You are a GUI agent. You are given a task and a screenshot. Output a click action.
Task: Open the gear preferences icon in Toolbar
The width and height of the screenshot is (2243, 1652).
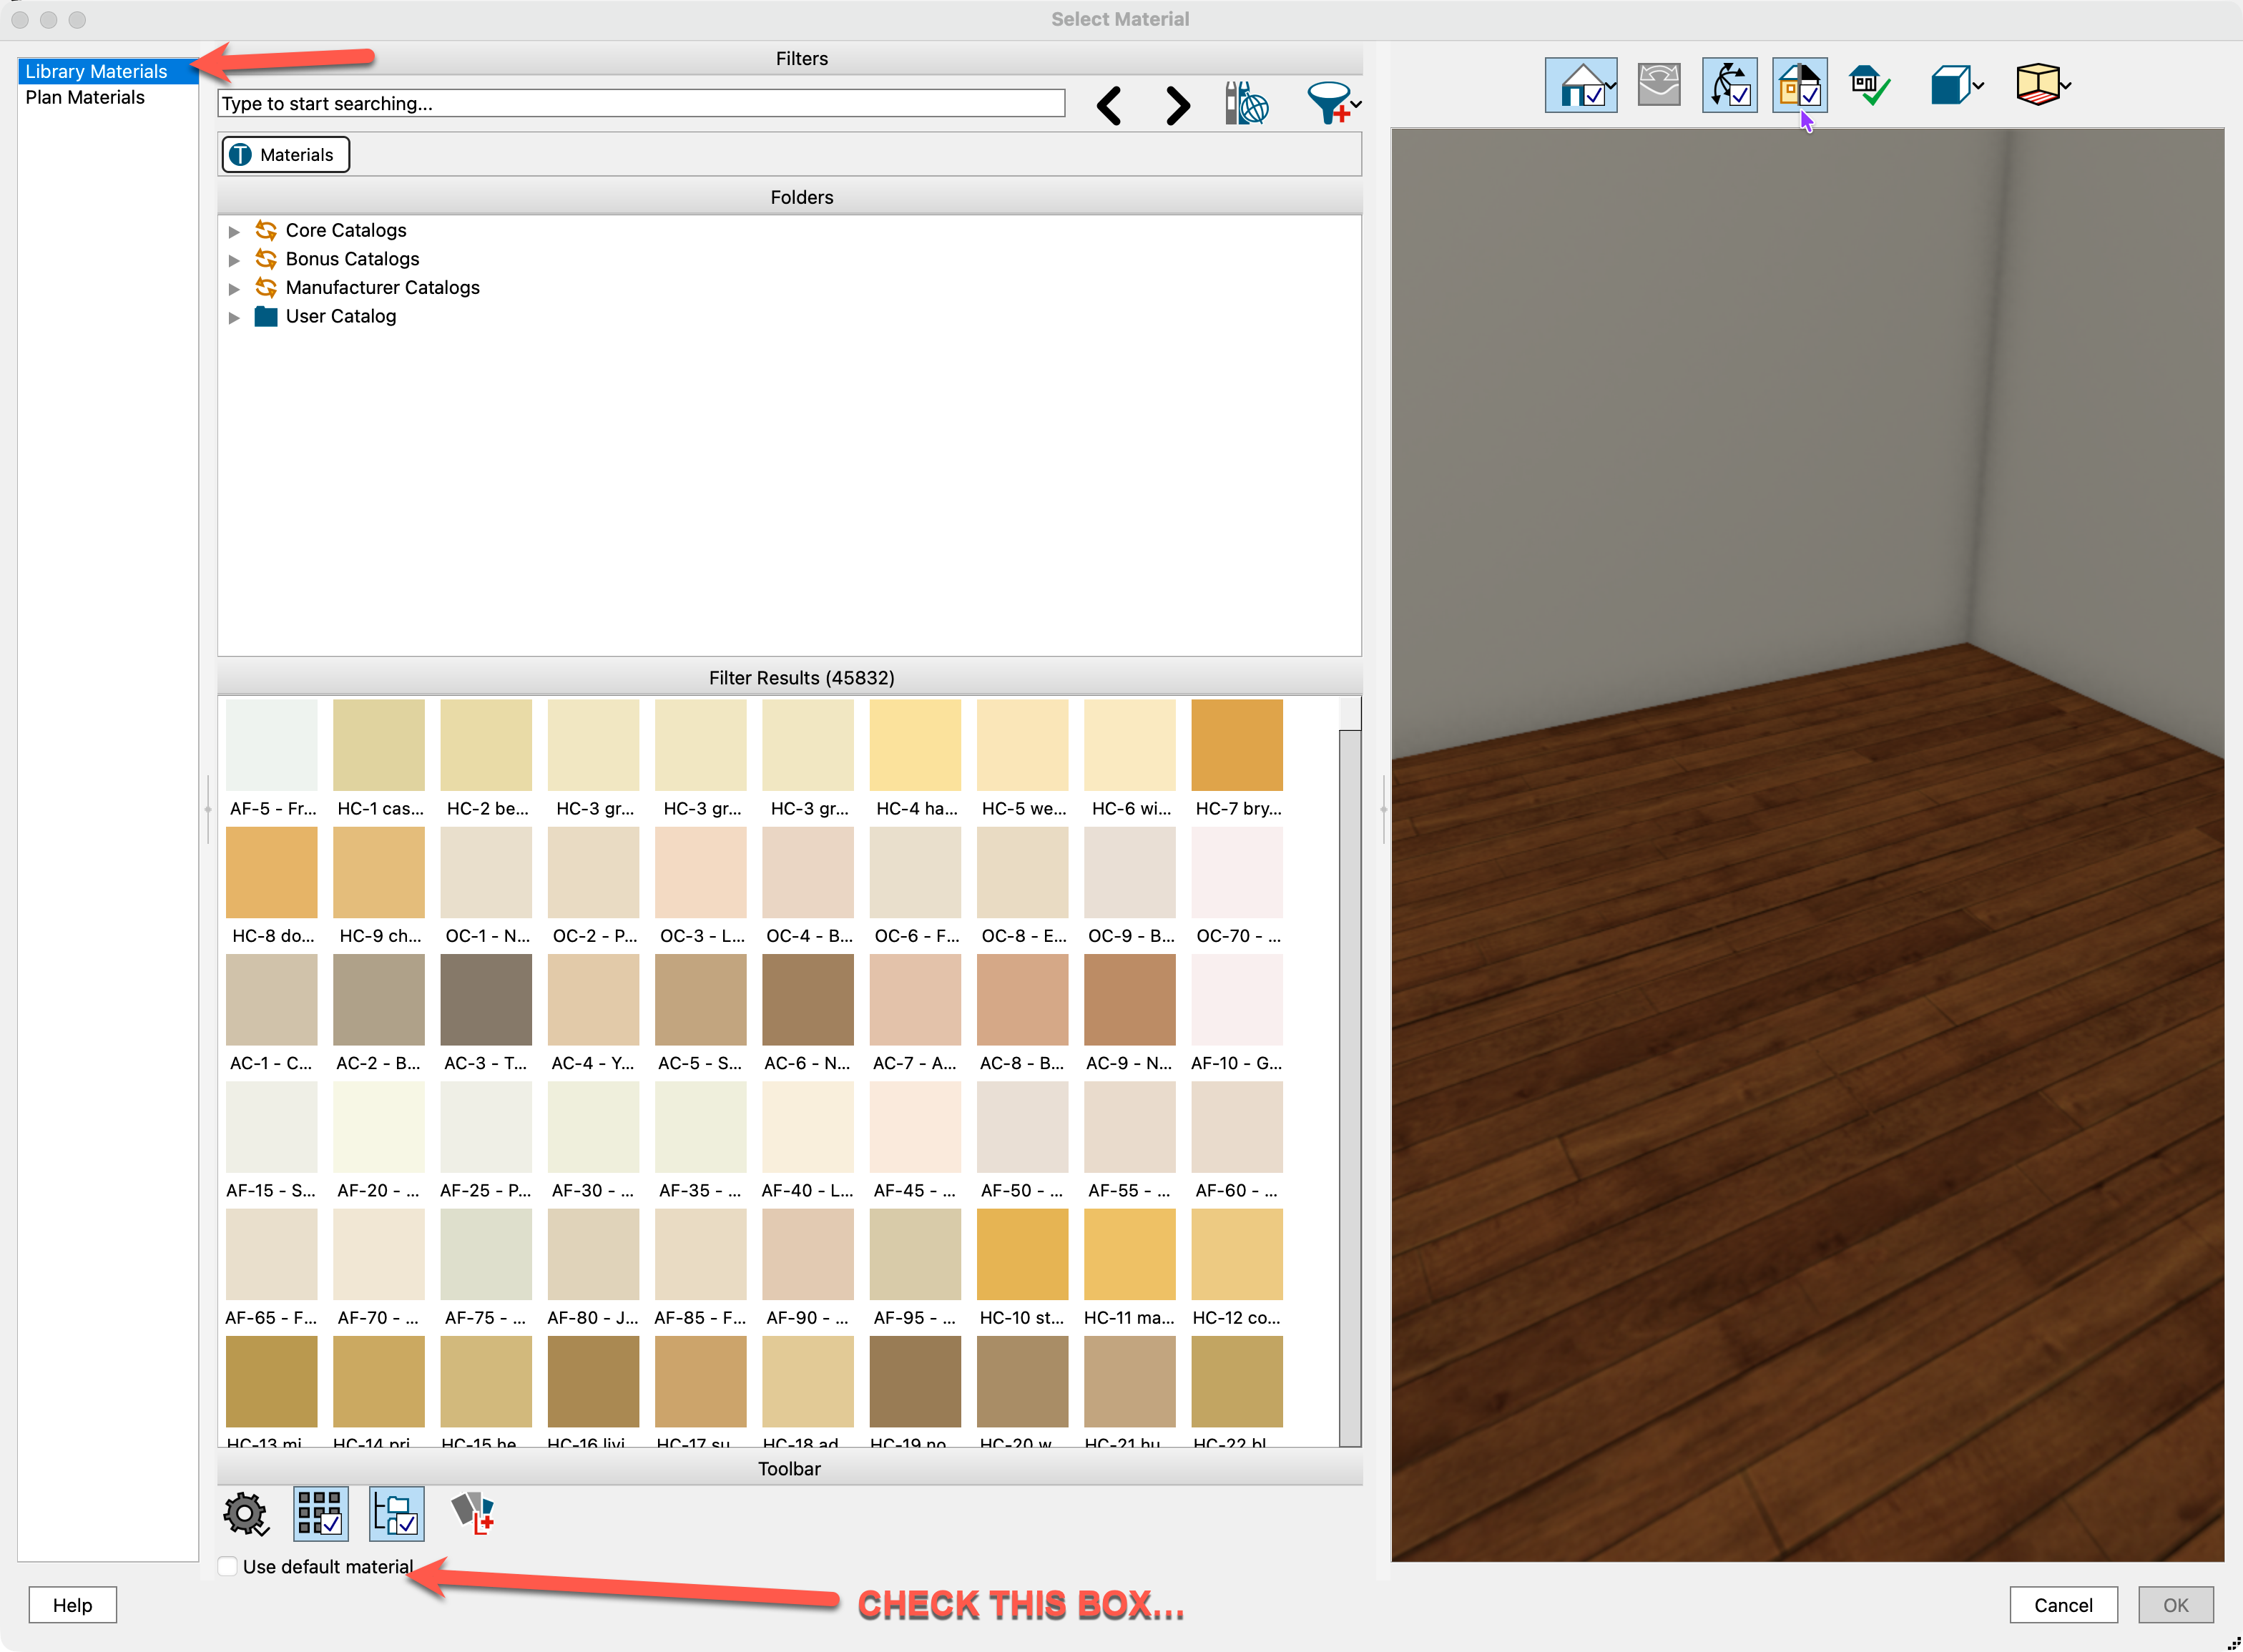(x=245, y=1514)
